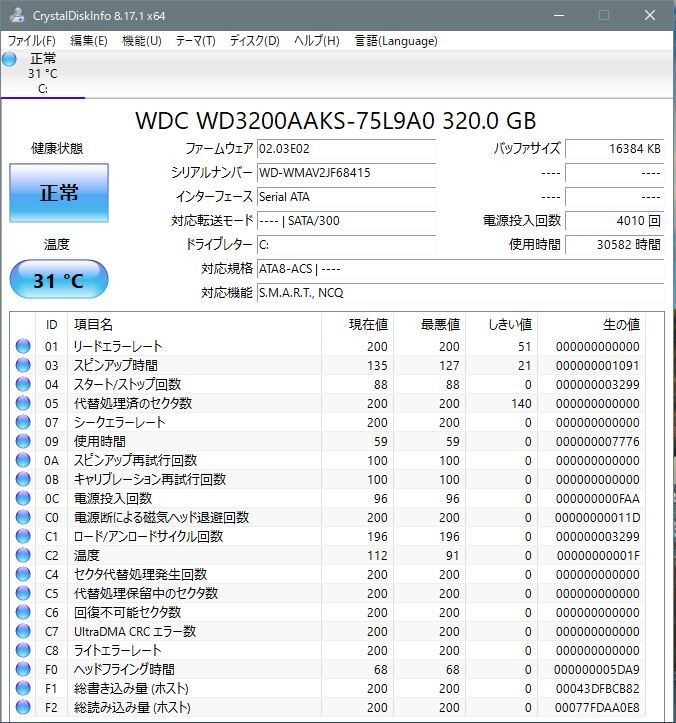Click the ID column header
Viewport: 676px width, 723px height.
[x=52, y=325]
